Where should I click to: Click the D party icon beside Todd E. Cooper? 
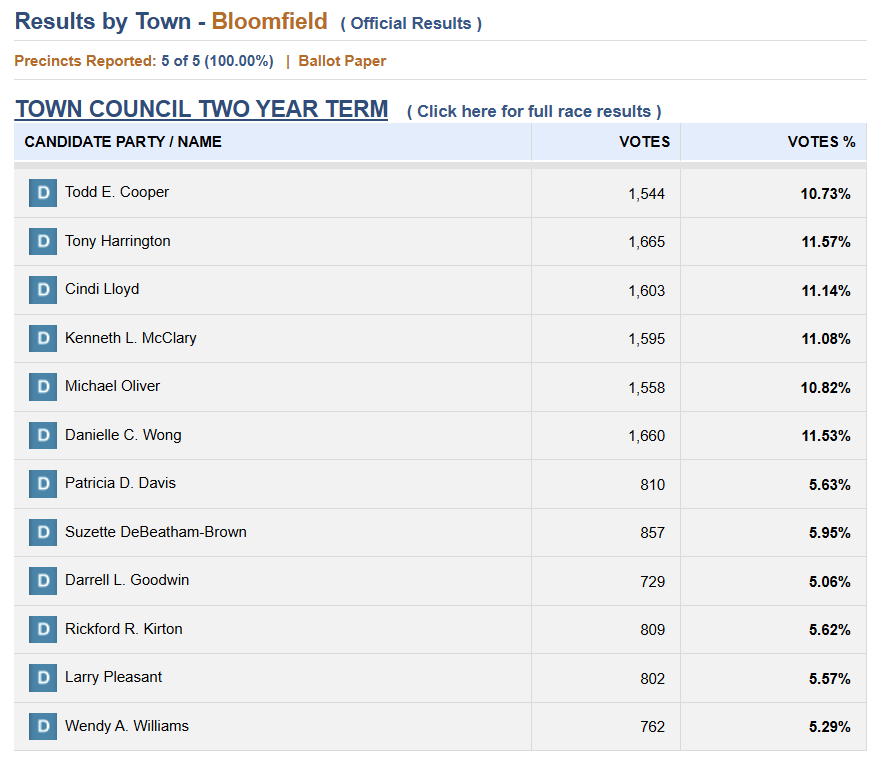[x=43, y=193]
